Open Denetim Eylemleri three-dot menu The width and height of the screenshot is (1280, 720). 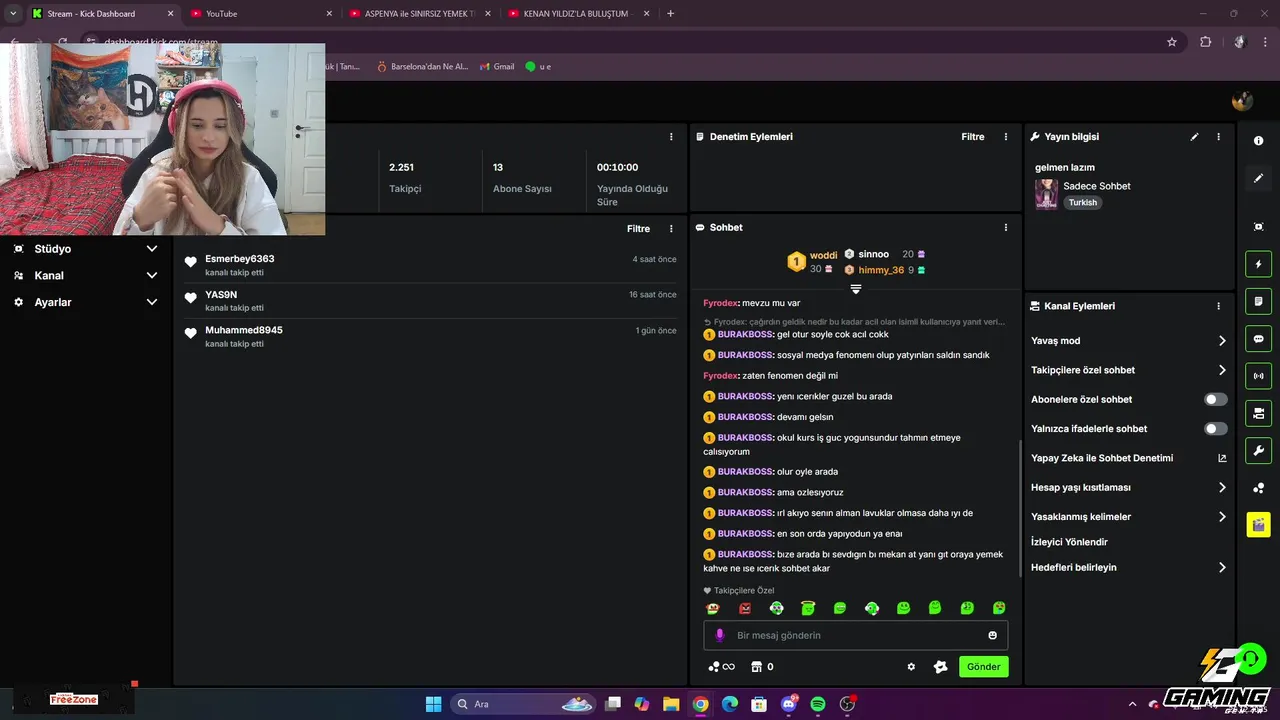click(x=1006, y=137)
